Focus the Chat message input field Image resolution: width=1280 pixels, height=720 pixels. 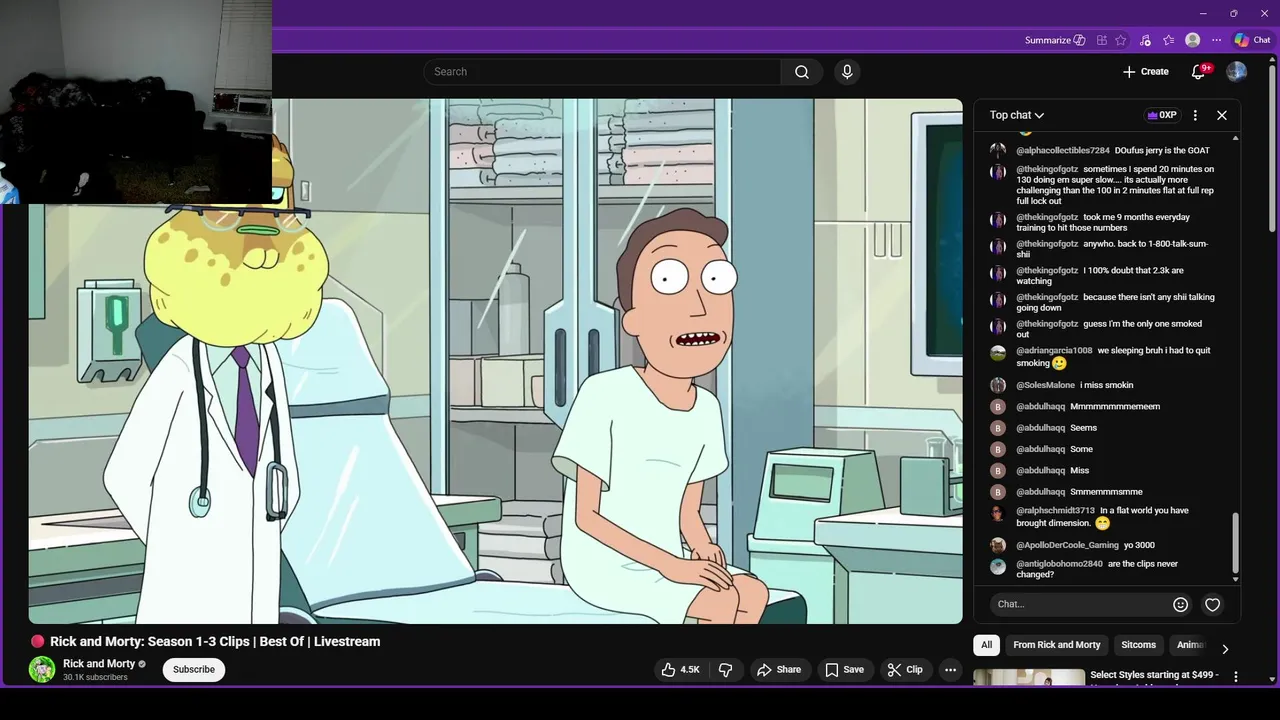click(x=1082, y=604)
